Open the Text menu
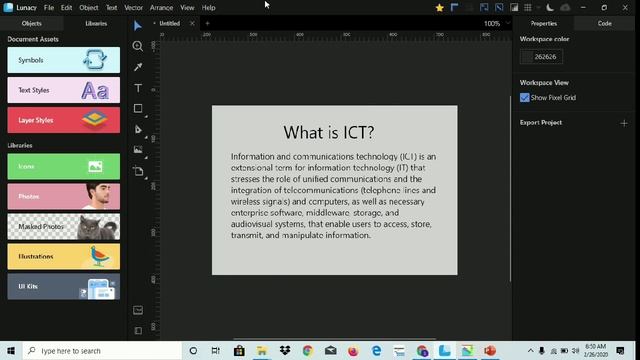The image size is (640, 360). [111, 7]
